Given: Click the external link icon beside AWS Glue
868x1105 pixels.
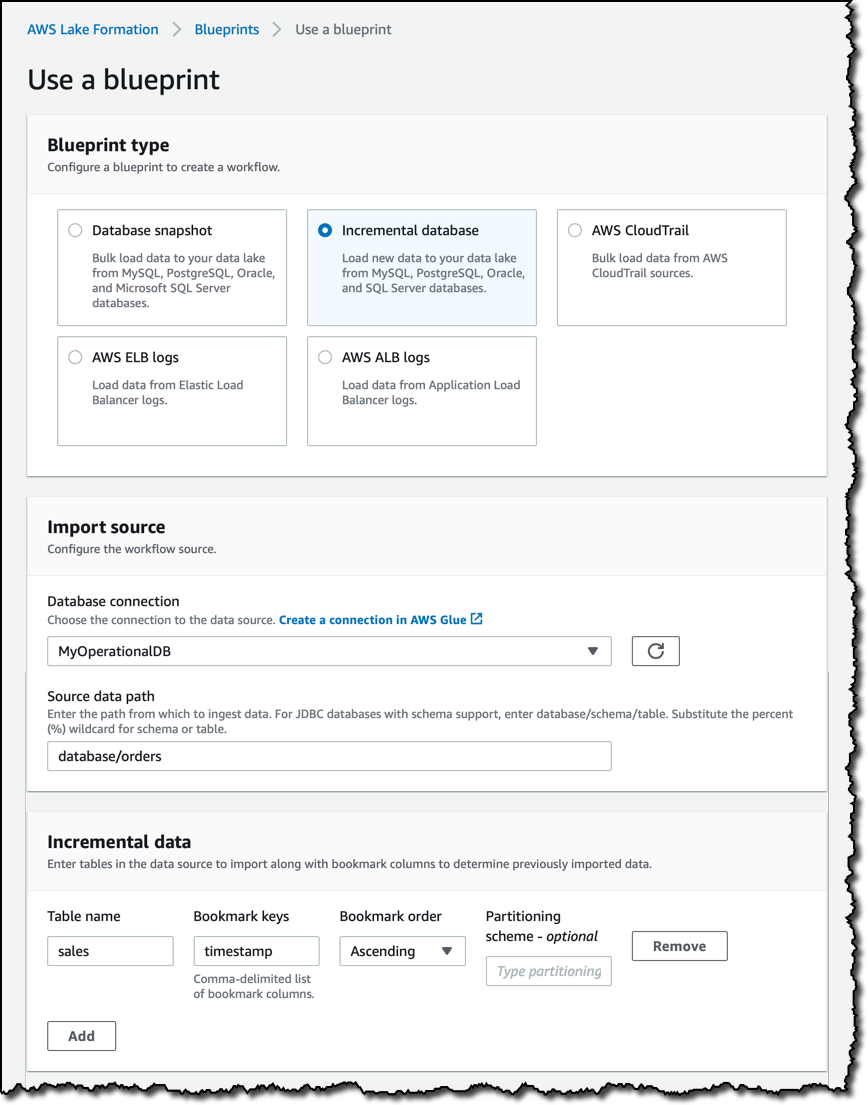Looking at the screenshot, I should pyautogui.click(x=477, y=619).
